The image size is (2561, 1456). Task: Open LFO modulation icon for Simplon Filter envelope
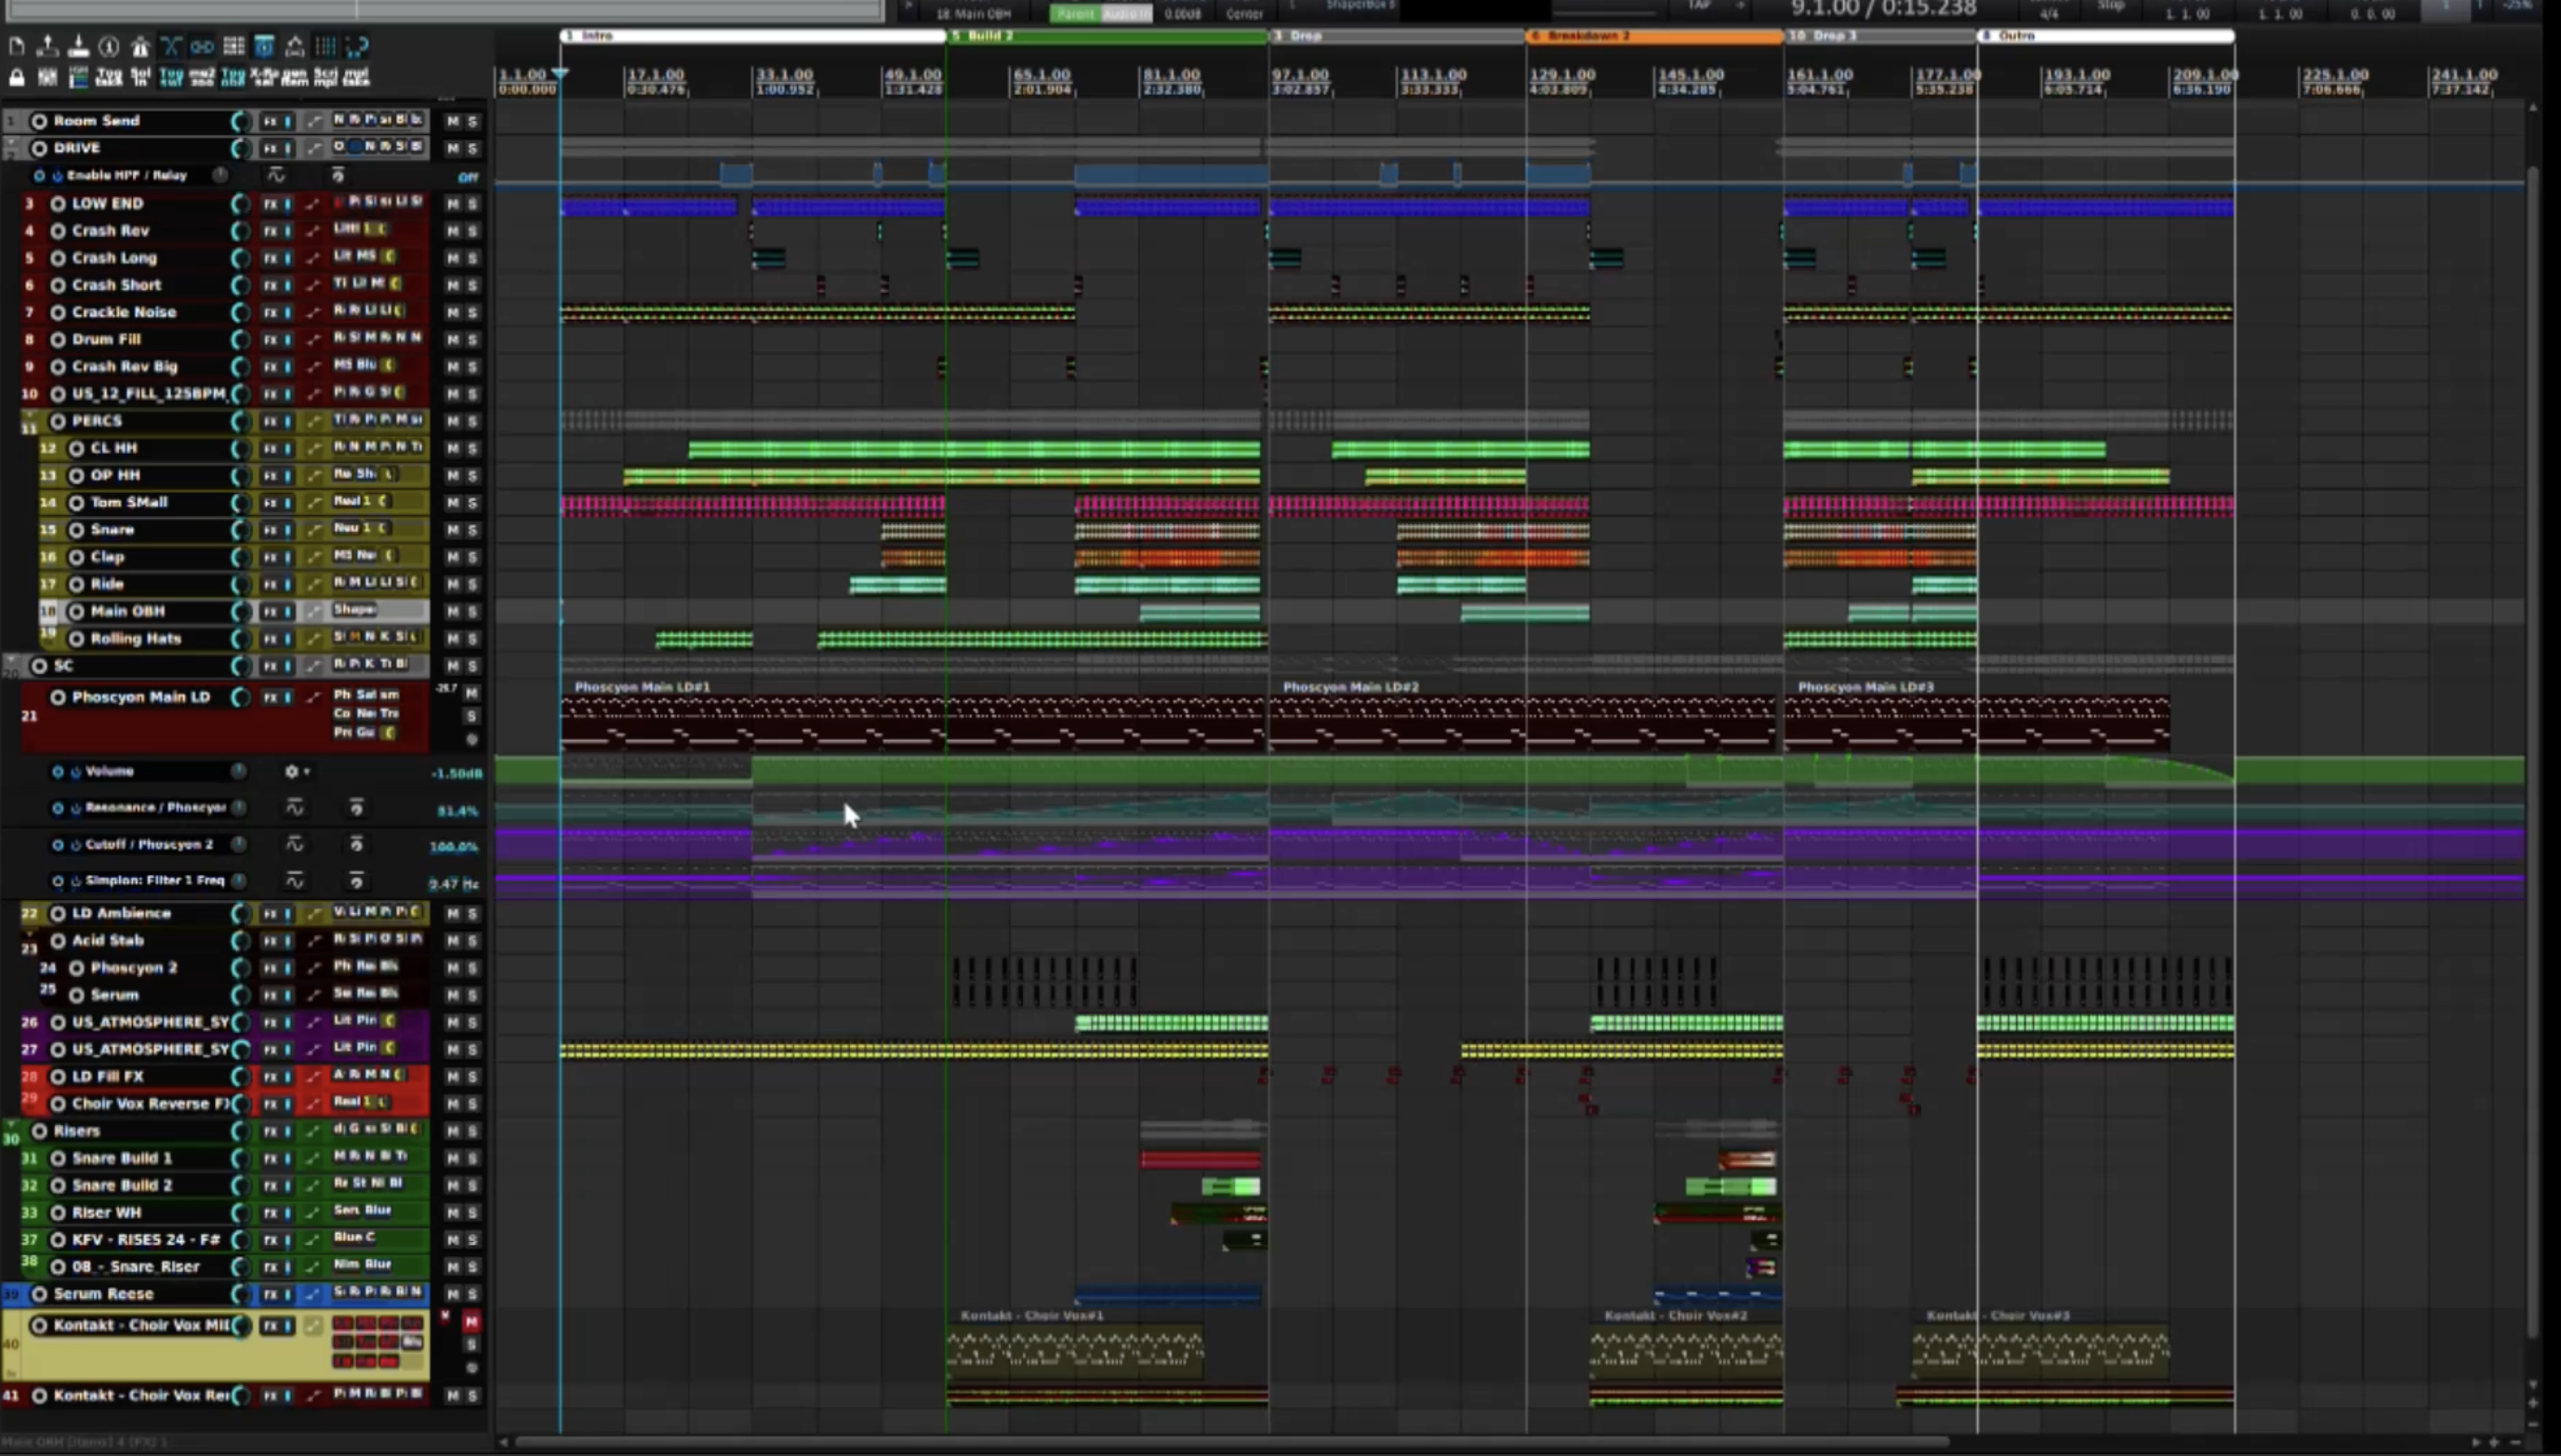coord(294,881)
